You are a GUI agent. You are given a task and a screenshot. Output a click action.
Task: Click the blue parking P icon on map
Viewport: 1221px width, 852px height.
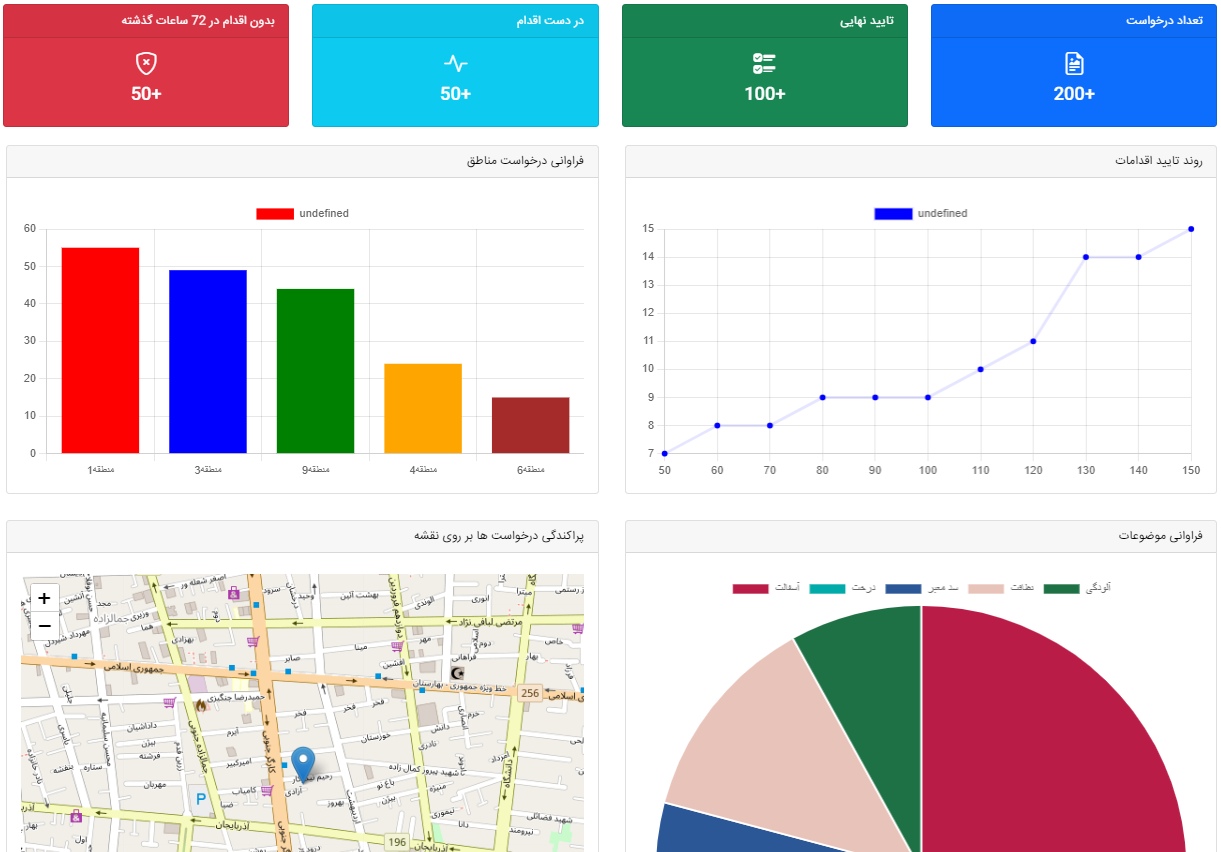(x=200, y=799)
